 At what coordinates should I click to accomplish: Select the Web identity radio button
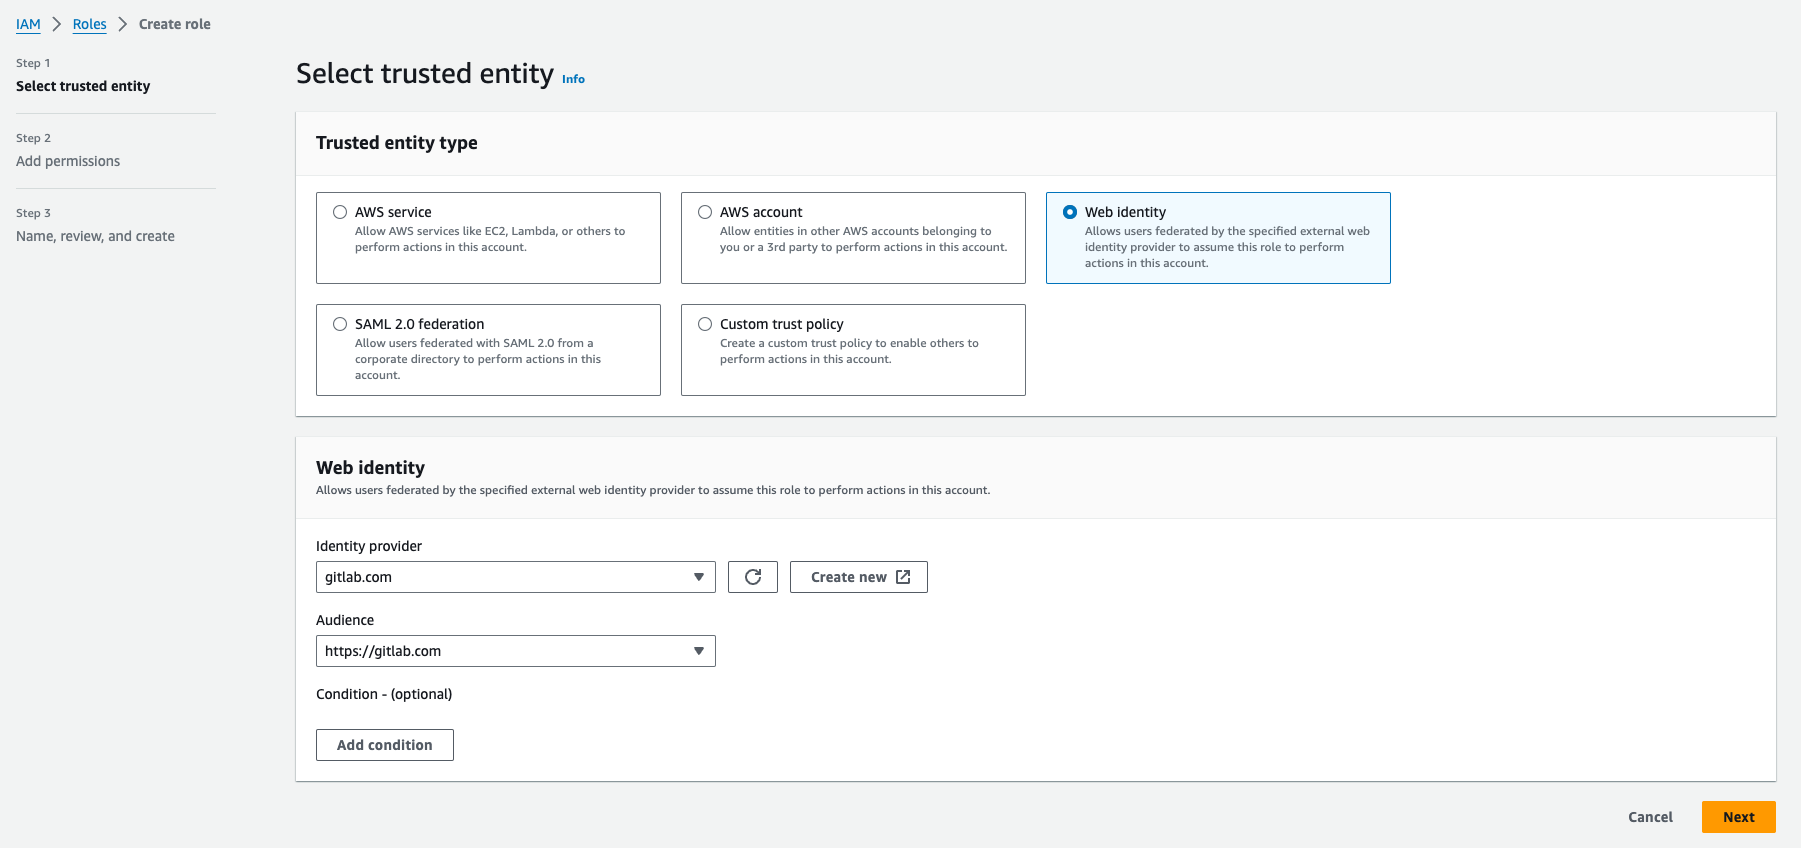coord(1070,212)
